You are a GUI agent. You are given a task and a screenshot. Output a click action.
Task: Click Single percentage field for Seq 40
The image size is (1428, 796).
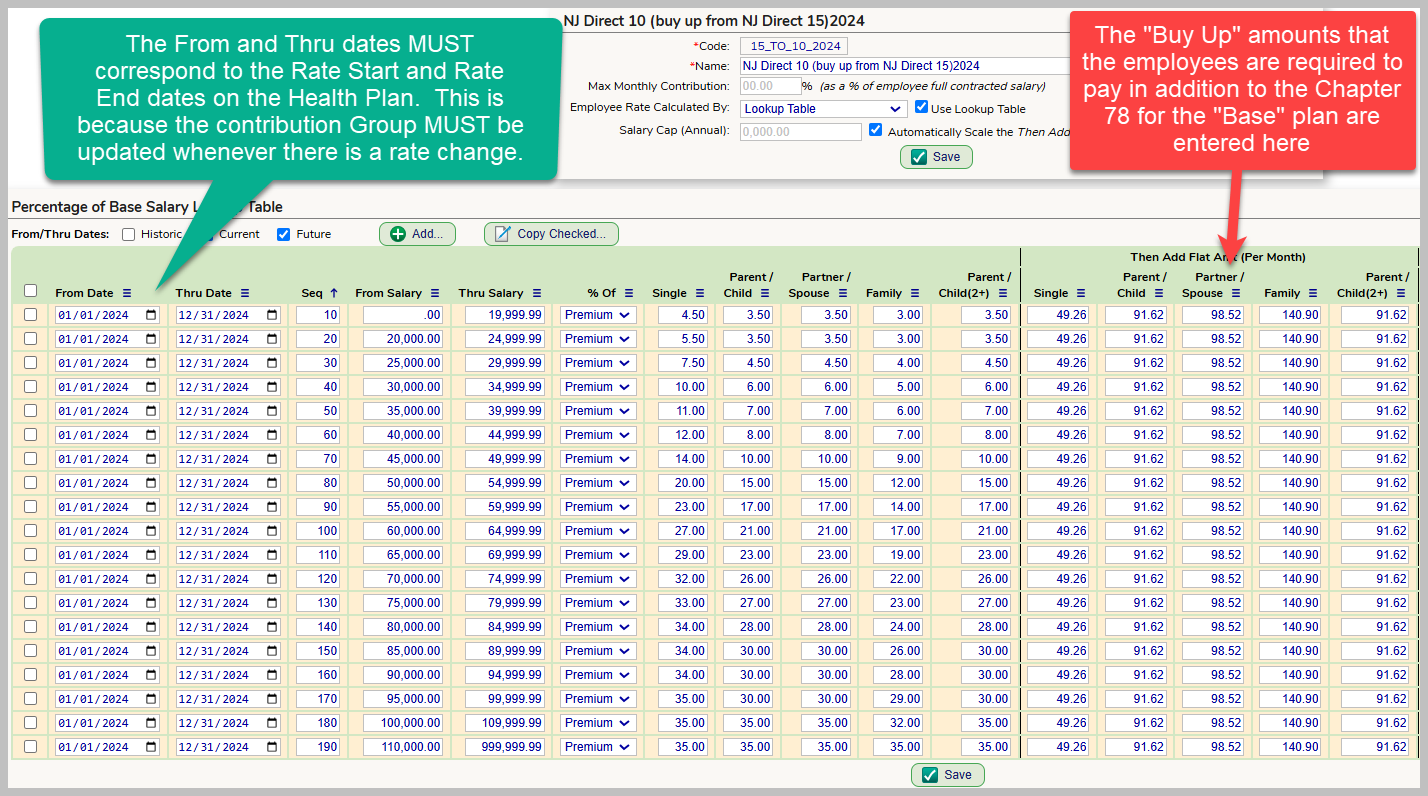[x=683, y=387]
